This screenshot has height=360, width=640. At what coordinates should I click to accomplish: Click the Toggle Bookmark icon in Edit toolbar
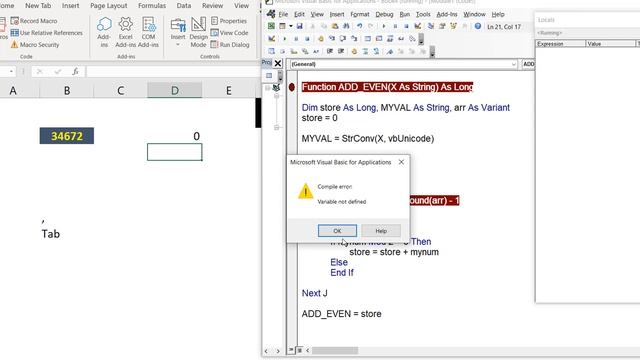coord(389,51)
